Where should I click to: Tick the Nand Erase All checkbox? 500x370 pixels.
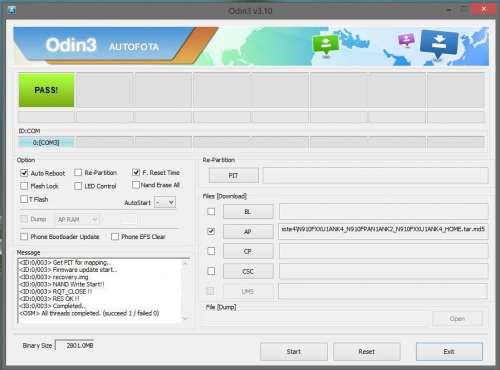point(136,185)
